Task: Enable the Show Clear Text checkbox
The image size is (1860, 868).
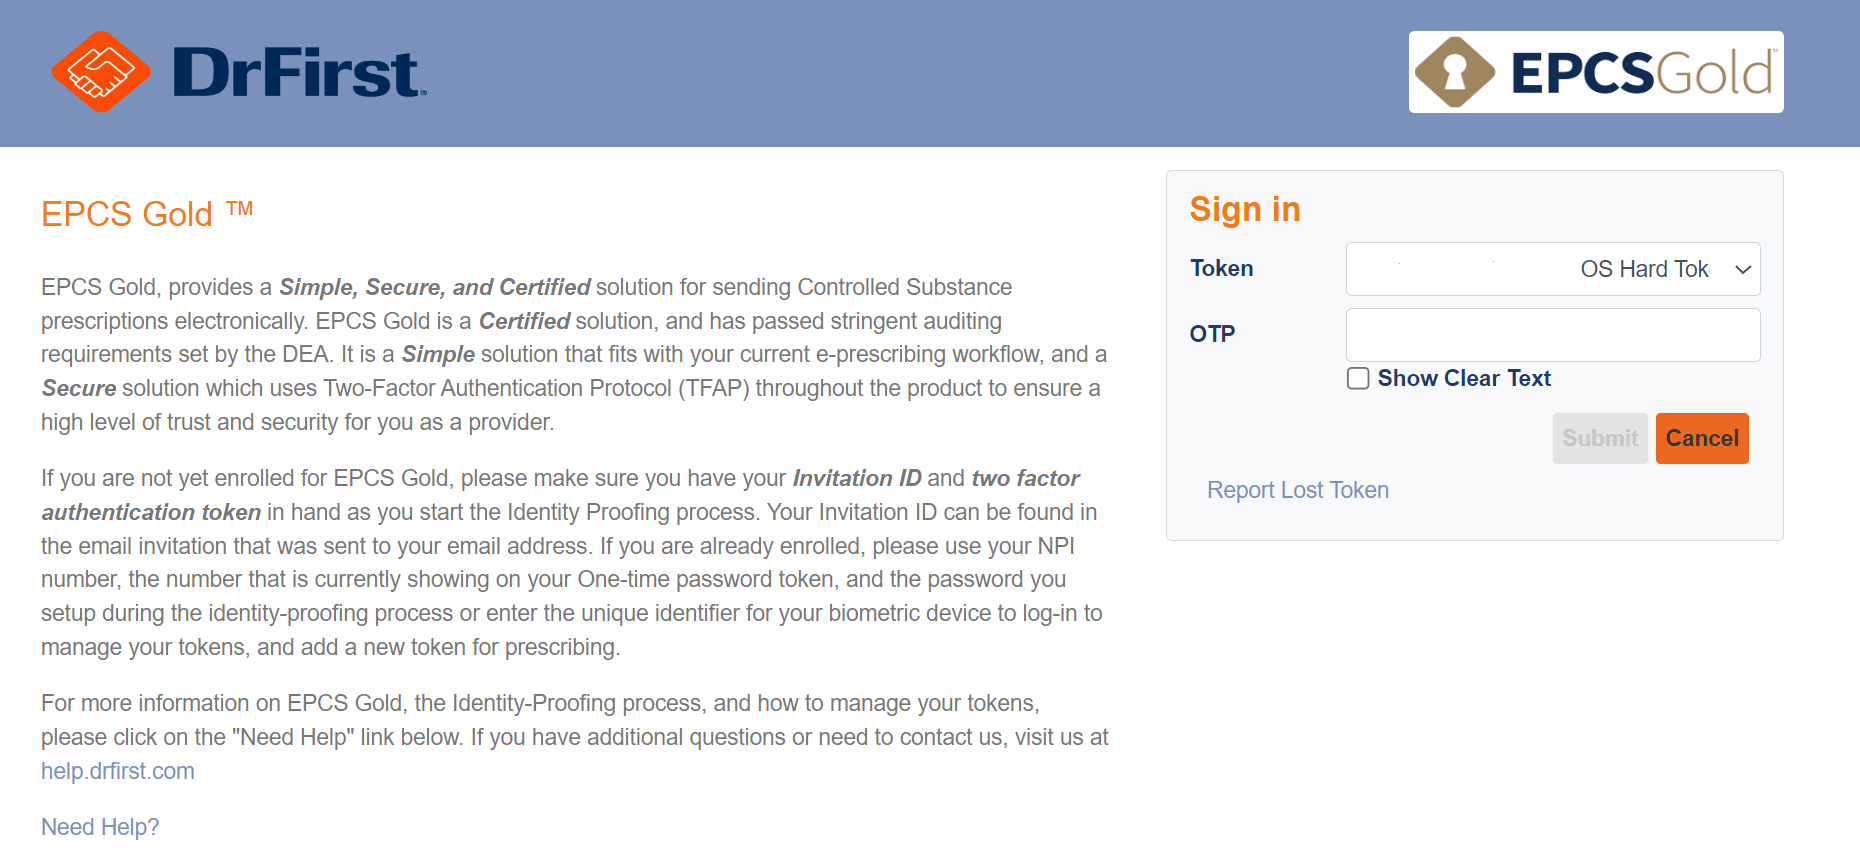Action: coord(1358,378)
